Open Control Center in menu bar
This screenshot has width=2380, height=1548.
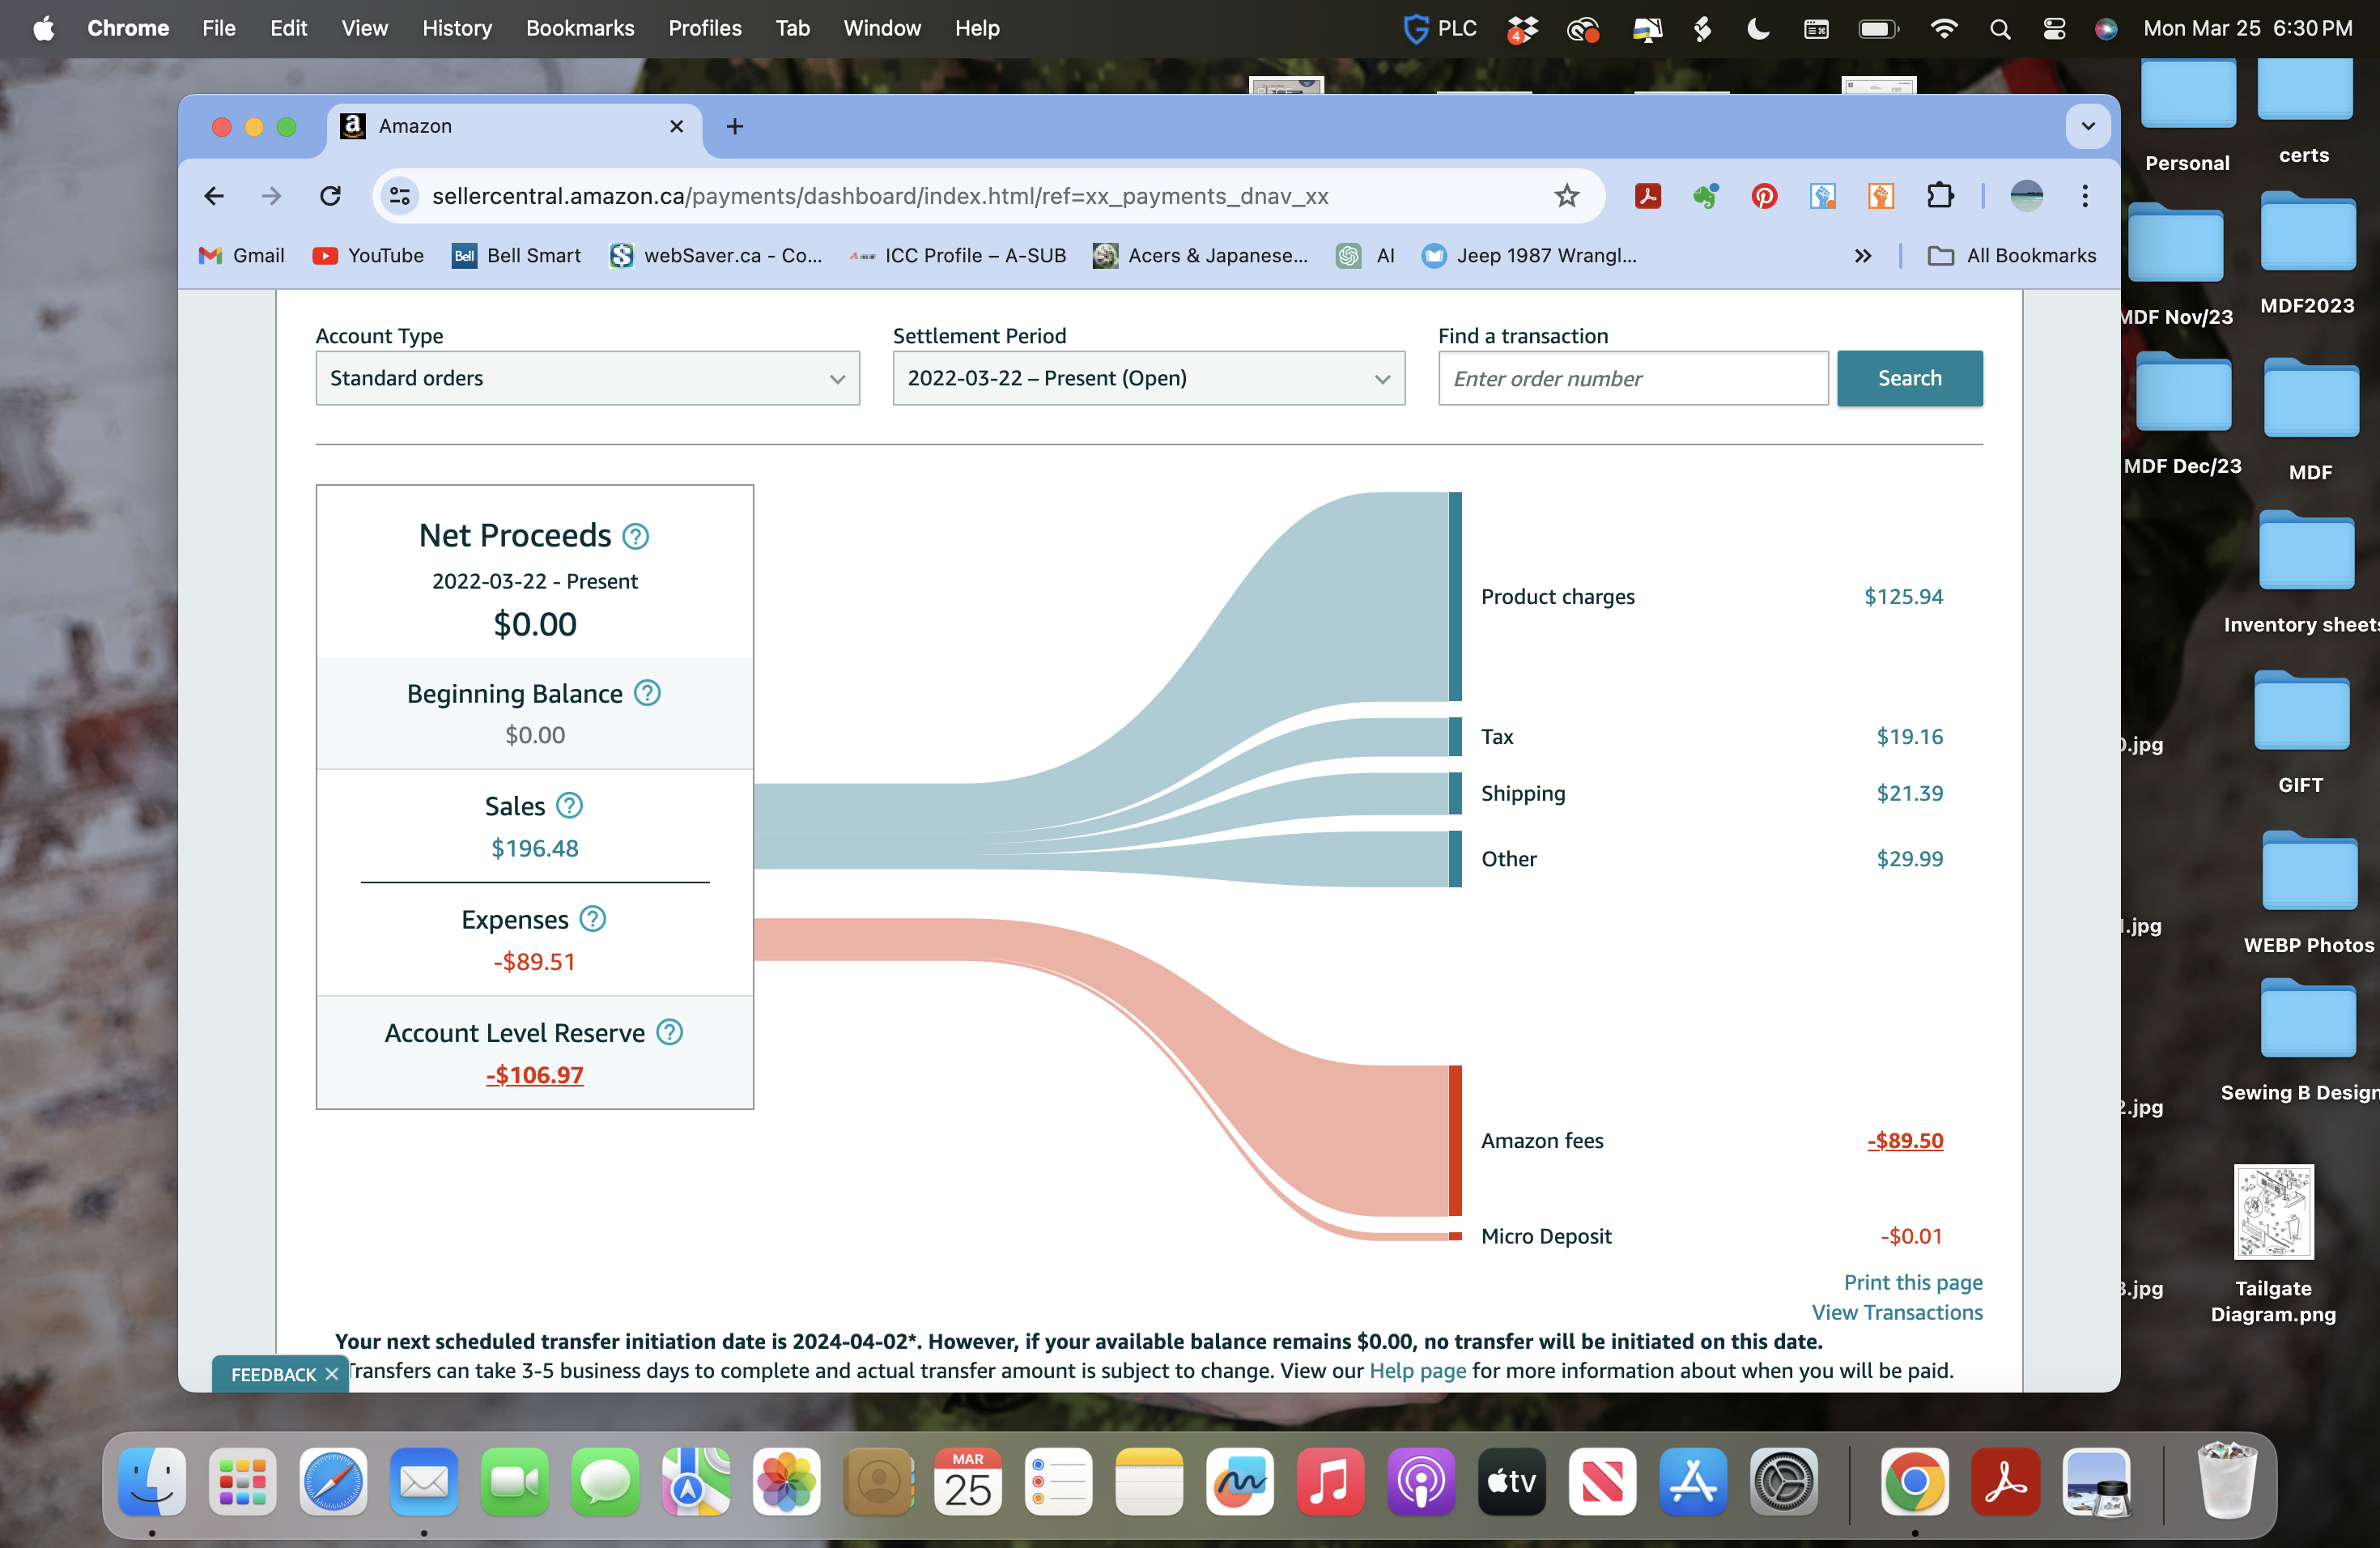2054,28
